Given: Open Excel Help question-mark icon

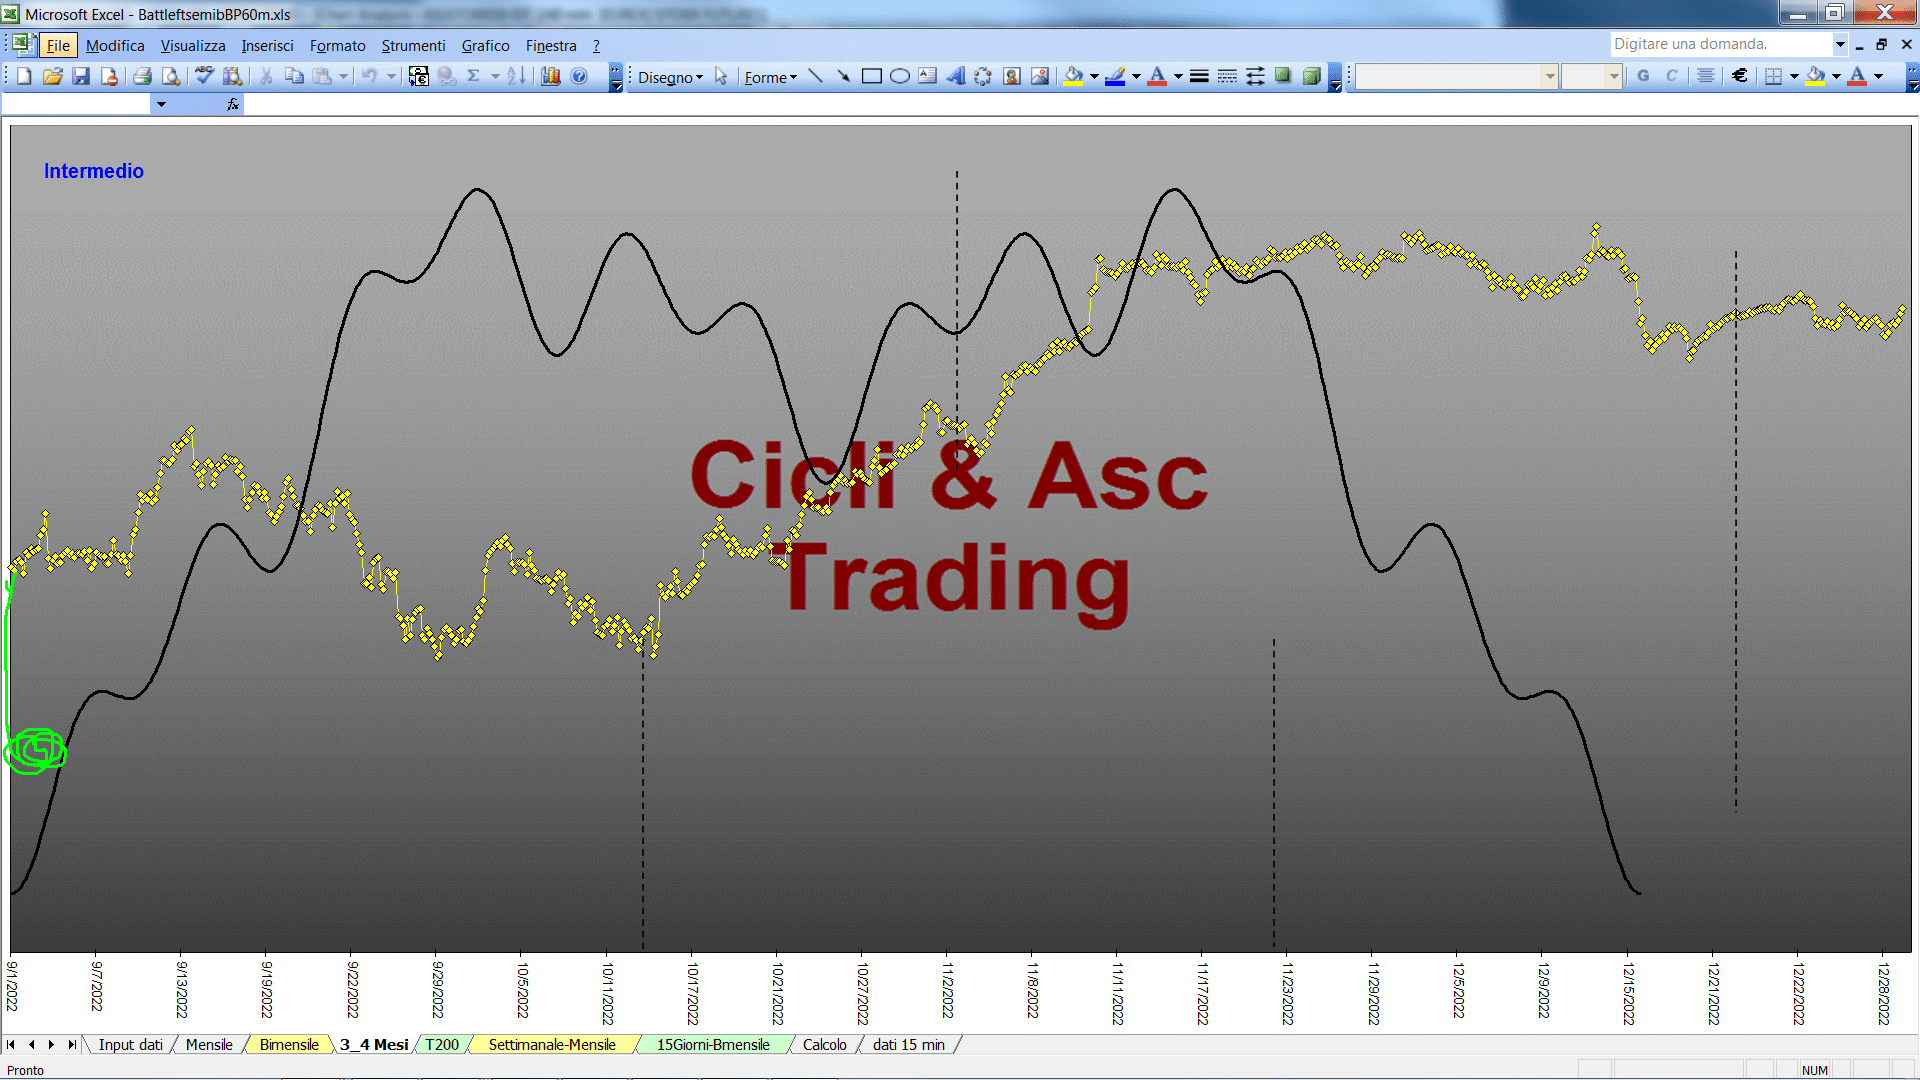Looking at the screenshot, I should pos(579,76).
